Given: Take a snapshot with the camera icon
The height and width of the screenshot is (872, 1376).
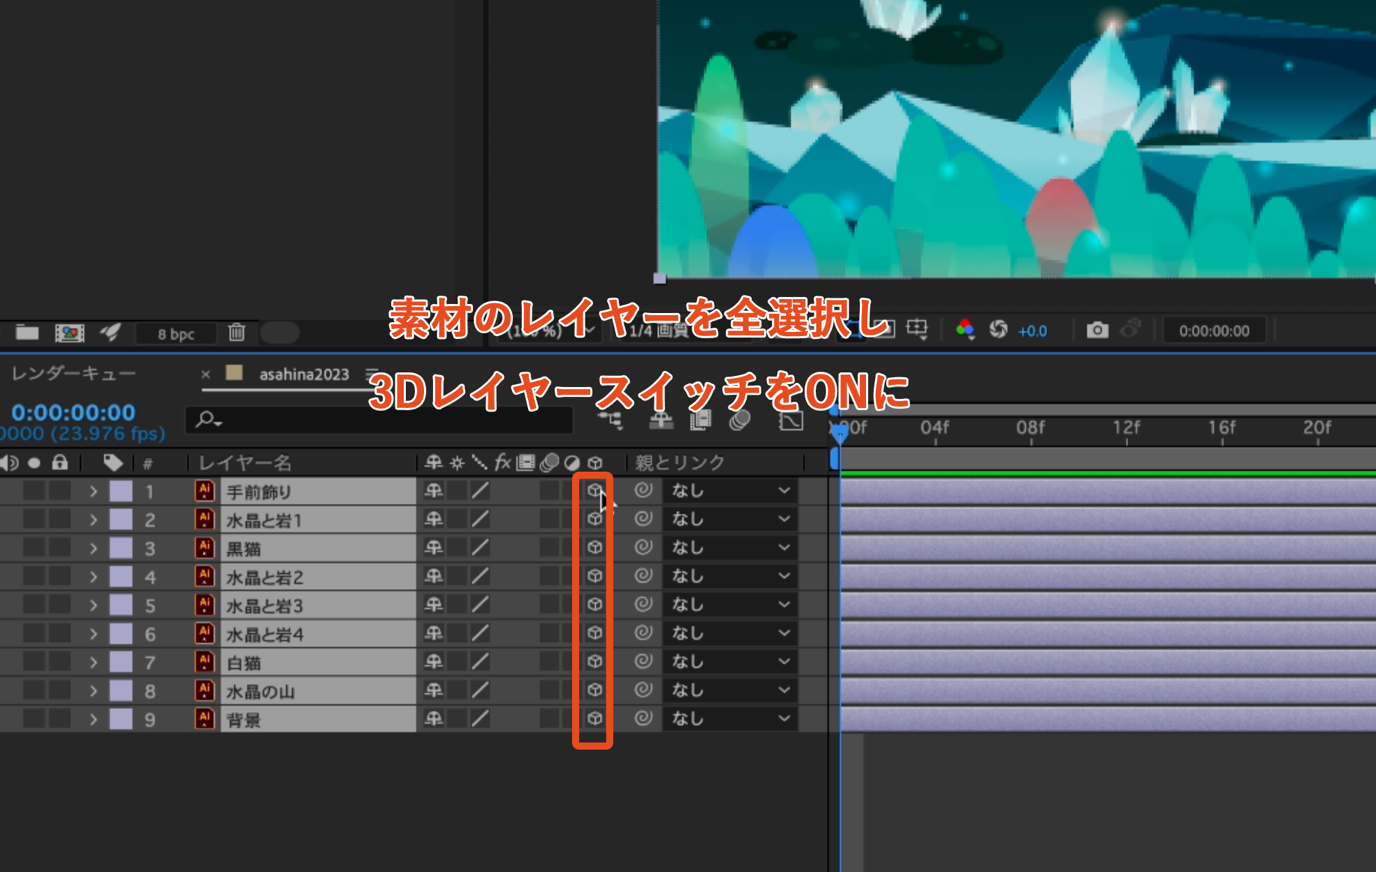Looking at the screenshot, I should point(1097,330).
